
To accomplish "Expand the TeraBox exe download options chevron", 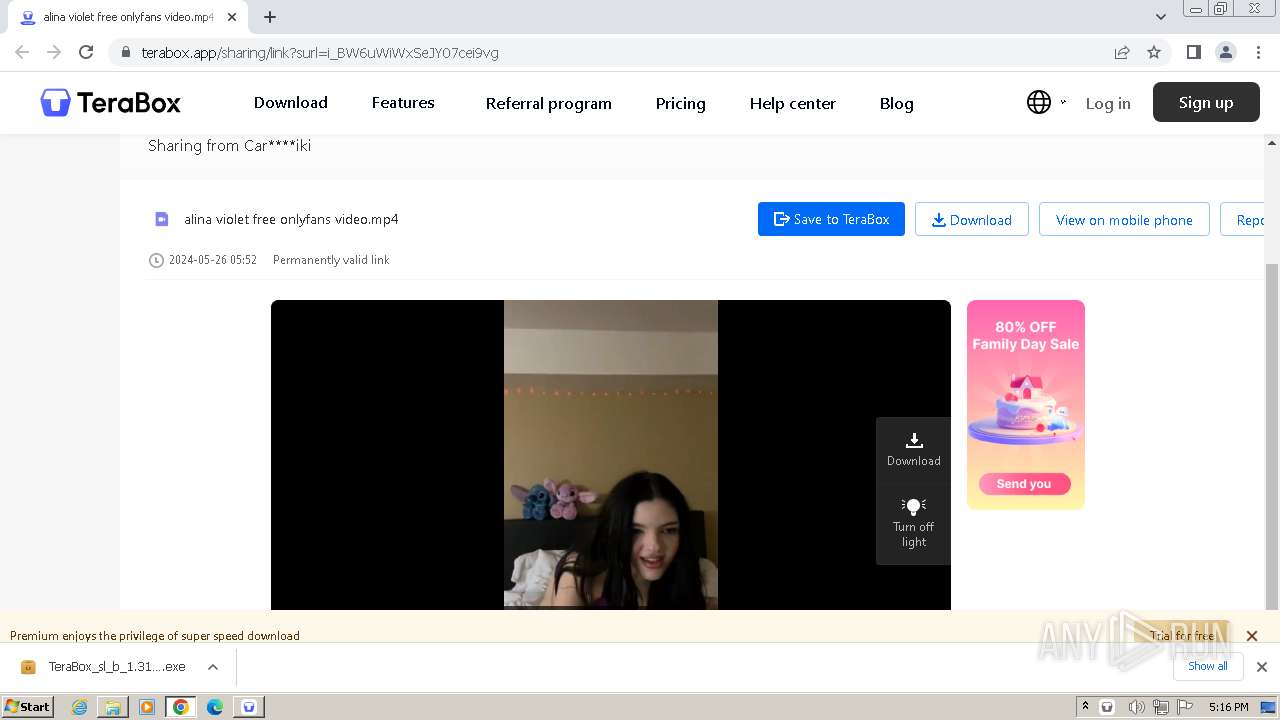I will tap(212, 667).
